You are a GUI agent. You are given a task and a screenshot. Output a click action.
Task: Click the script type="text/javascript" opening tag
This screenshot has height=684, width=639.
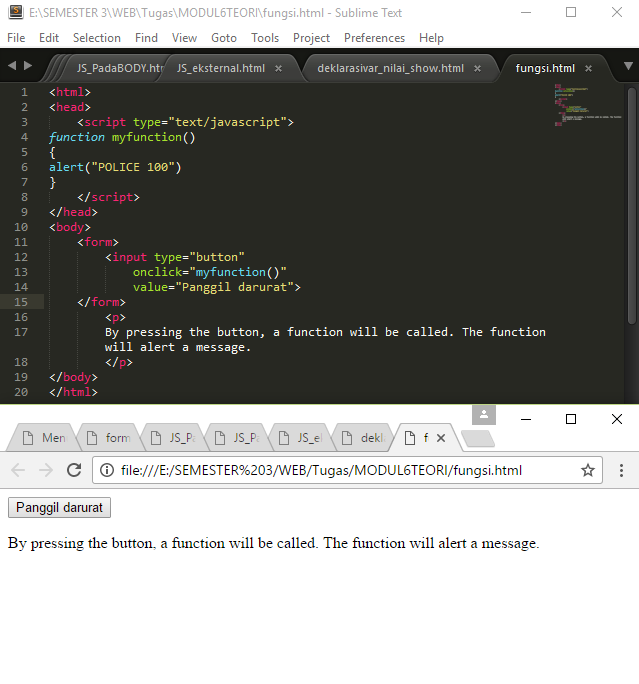185,122
